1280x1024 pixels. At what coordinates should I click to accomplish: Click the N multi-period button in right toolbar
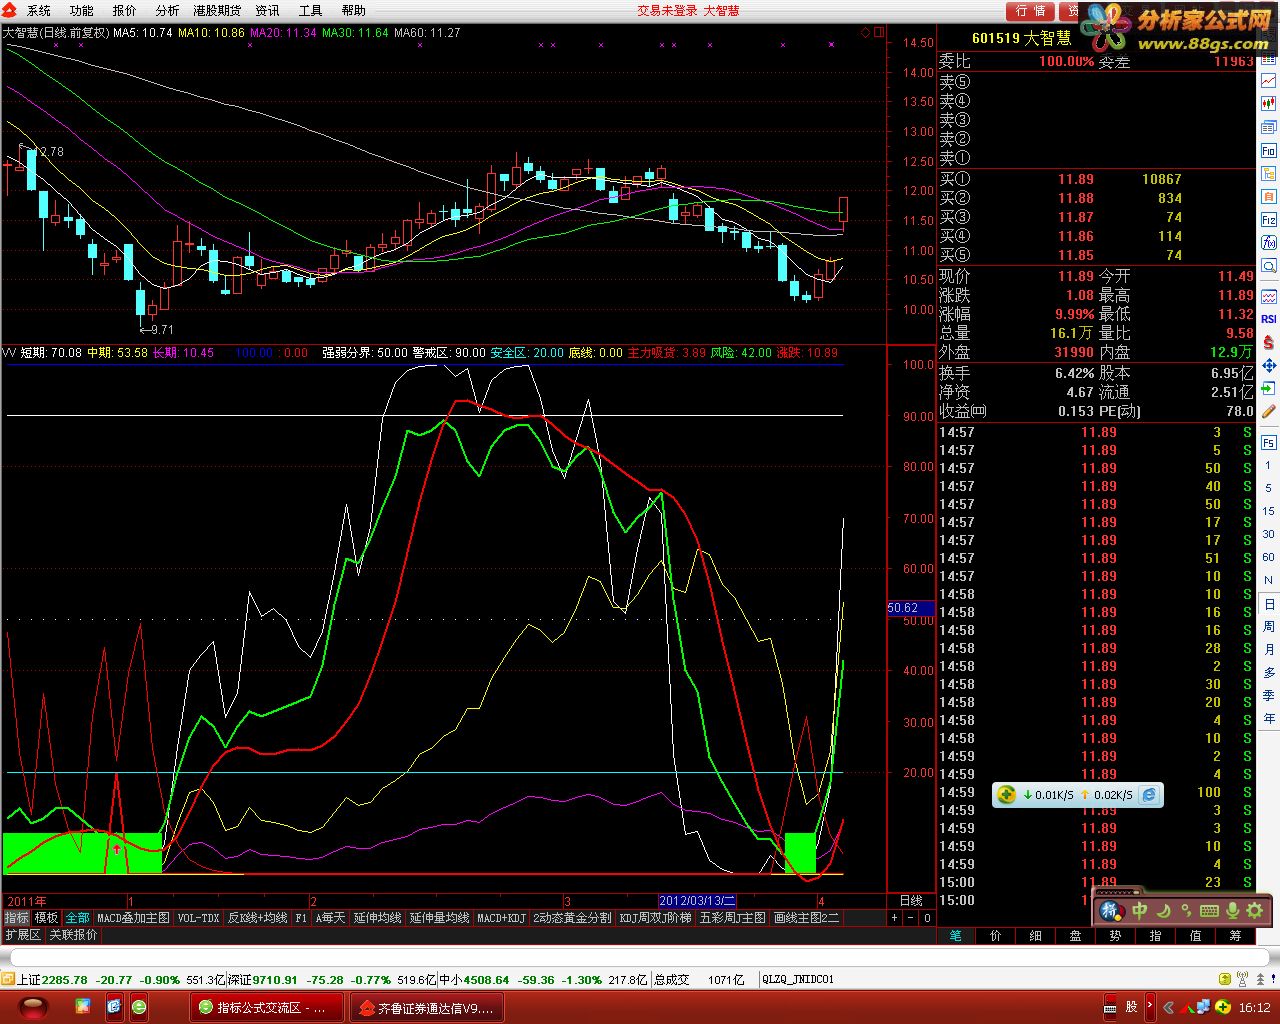[1269, 580]
